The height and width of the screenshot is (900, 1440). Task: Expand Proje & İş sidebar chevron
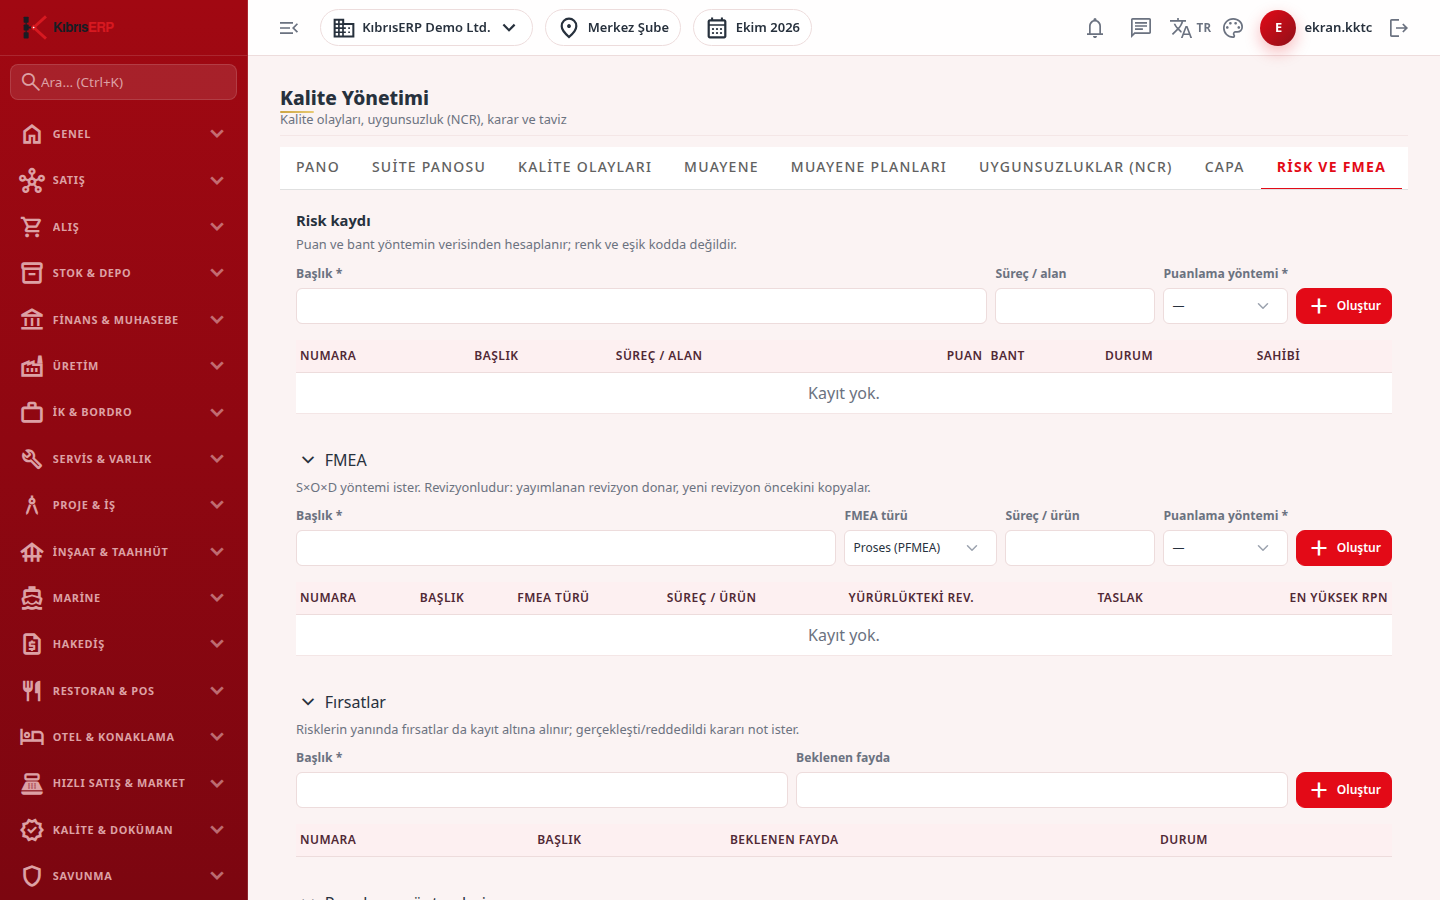click(x=217, y=505)
